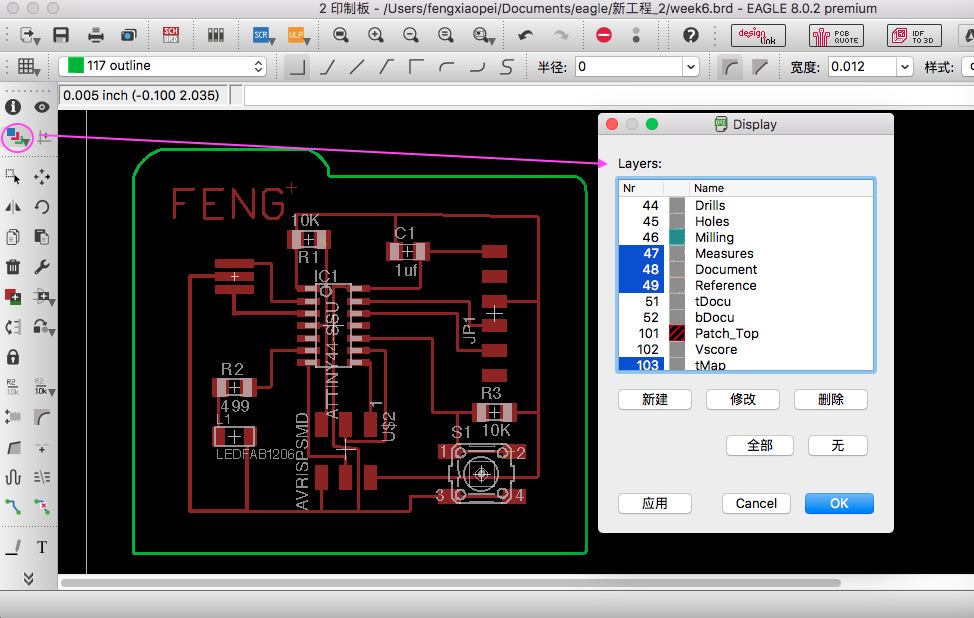Select the Rotate tool
The image size is (974, 618).
coord(42,207)
